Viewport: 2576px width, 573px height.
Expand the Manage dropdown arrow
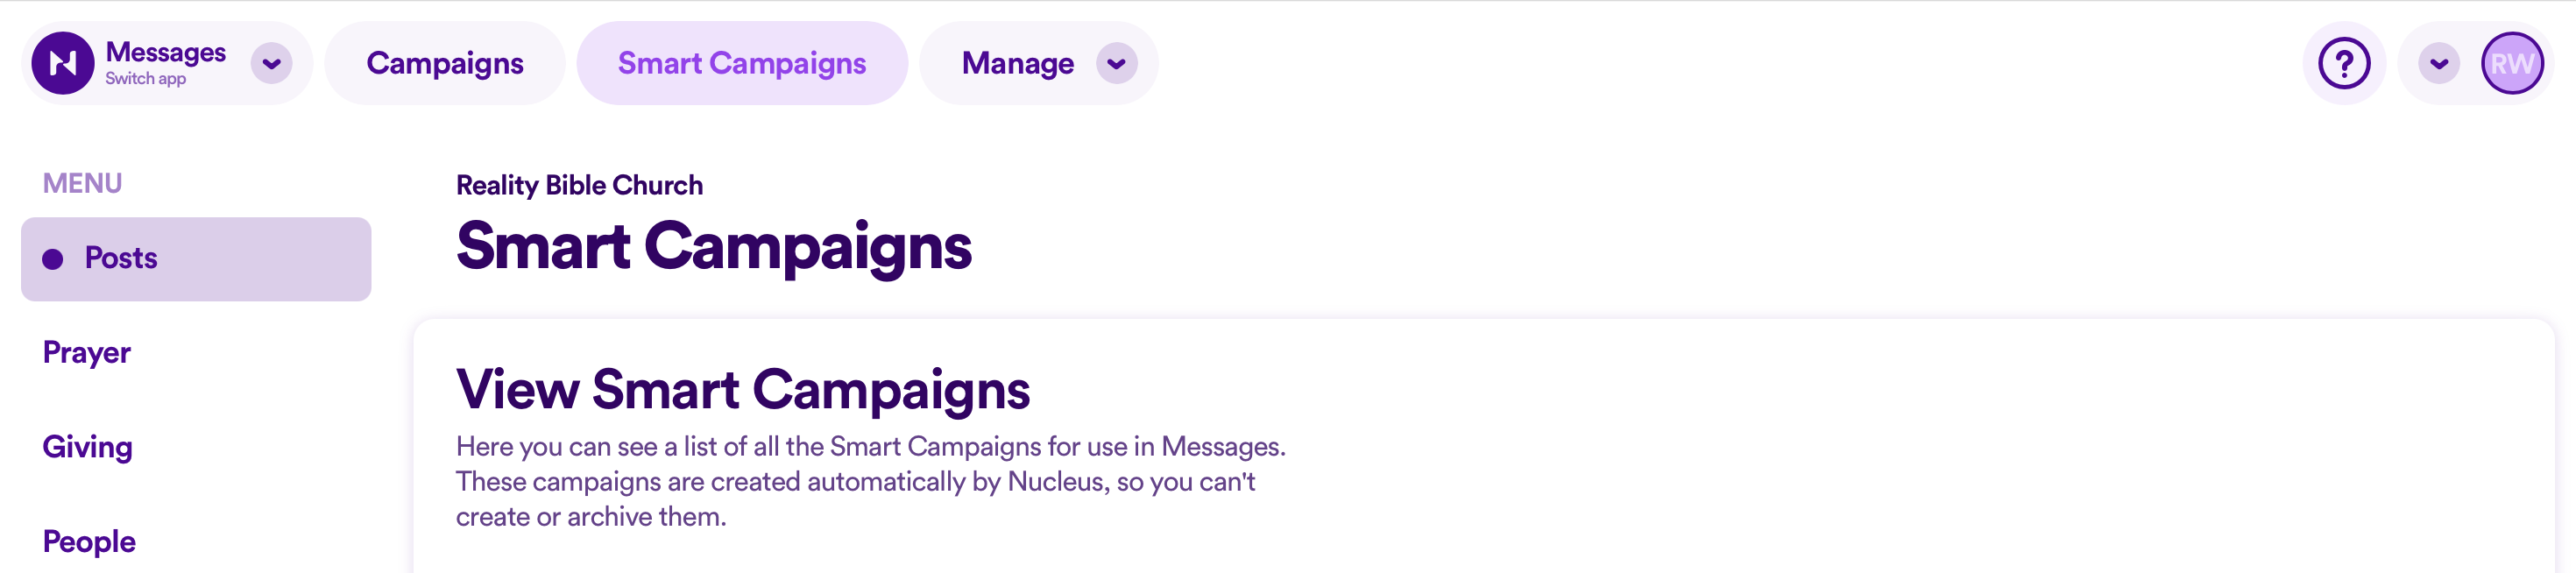(x=1116, y=63)
